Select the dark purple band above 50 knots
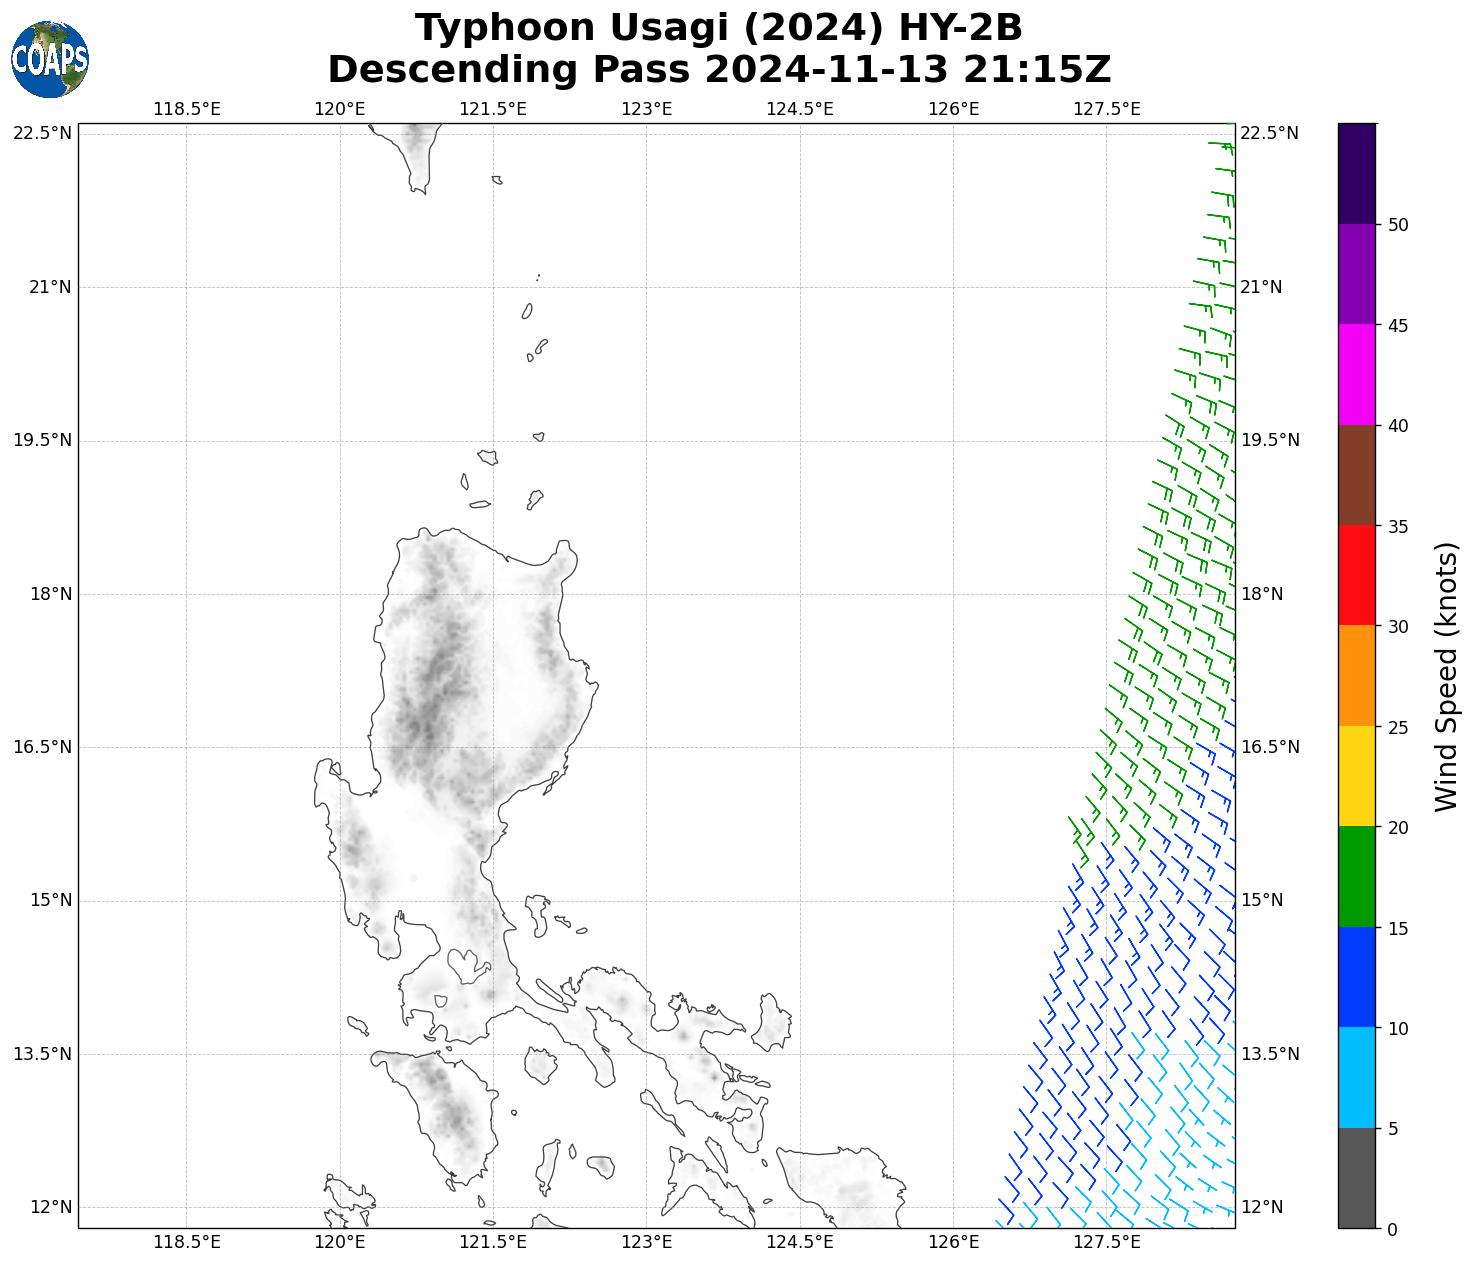 click(x=1356, y=173)
